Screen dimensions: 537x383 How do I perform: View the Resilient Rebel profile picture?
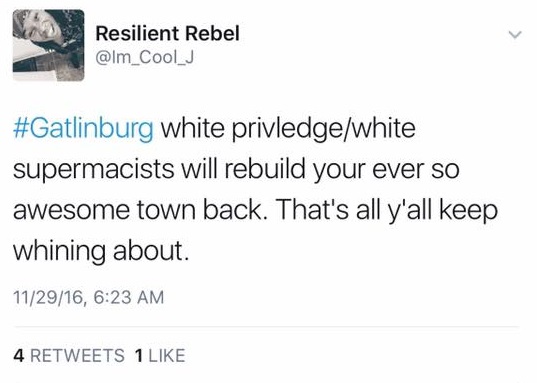click(x=49, y=45)
